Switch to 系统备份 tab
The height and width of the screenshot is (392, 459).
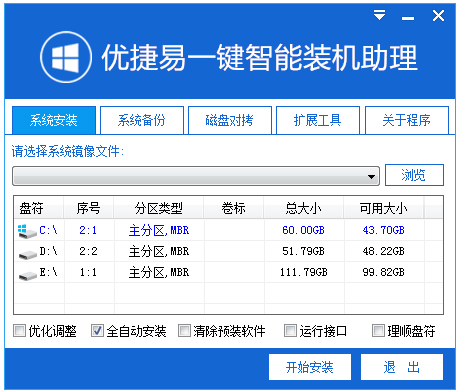click(142, 120)
